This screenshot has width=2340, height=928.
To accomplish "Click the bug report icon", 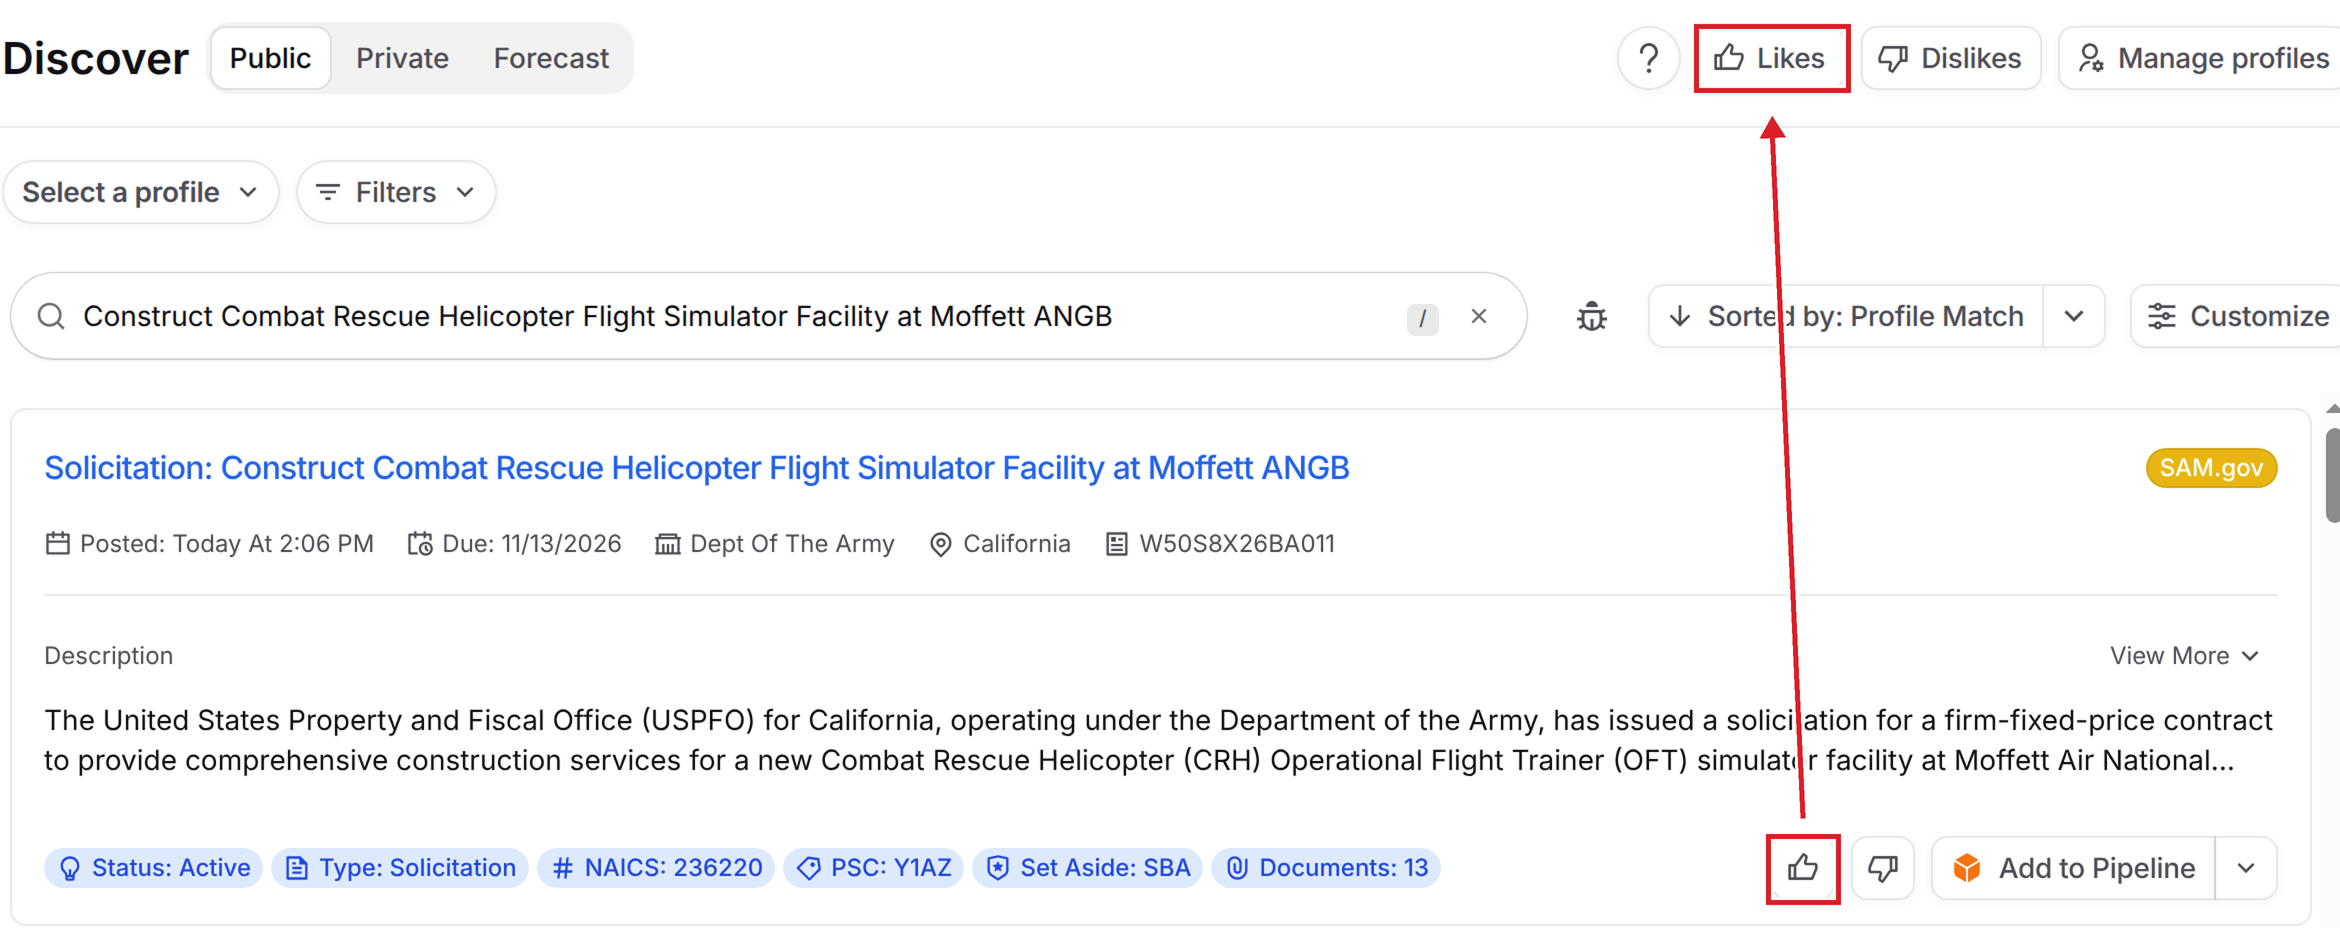I will click(x=1591, y=317).
